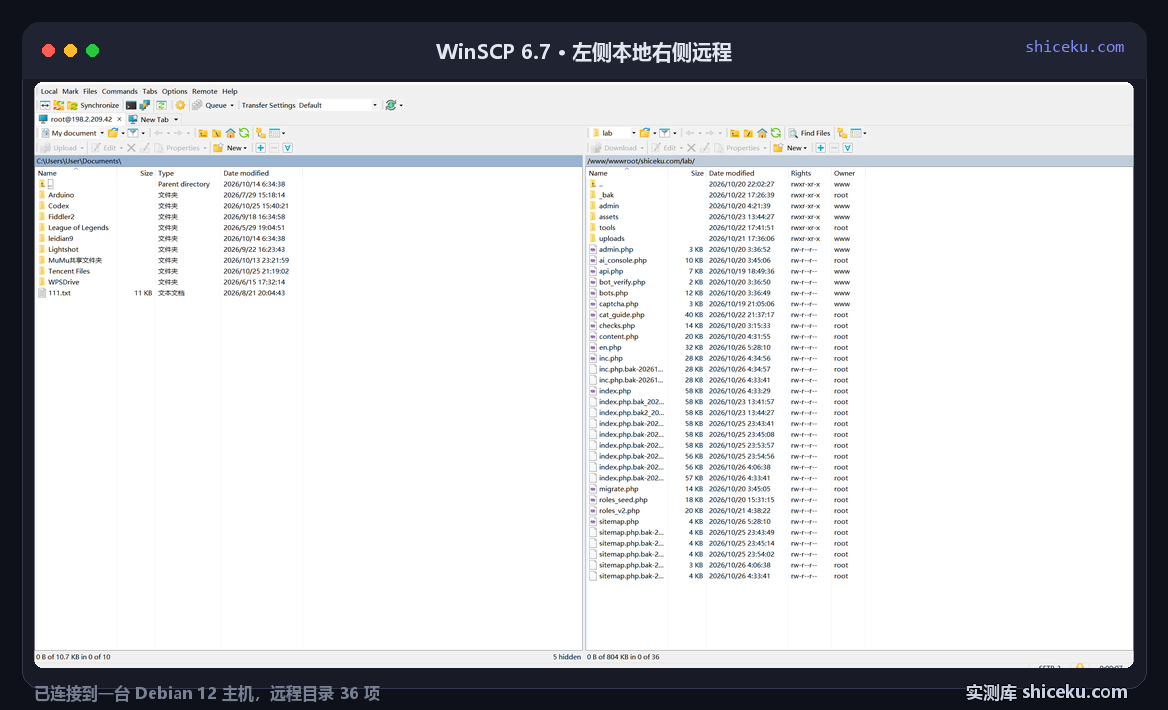
Task: Open the Remote menu
Action: click(205, 91)
